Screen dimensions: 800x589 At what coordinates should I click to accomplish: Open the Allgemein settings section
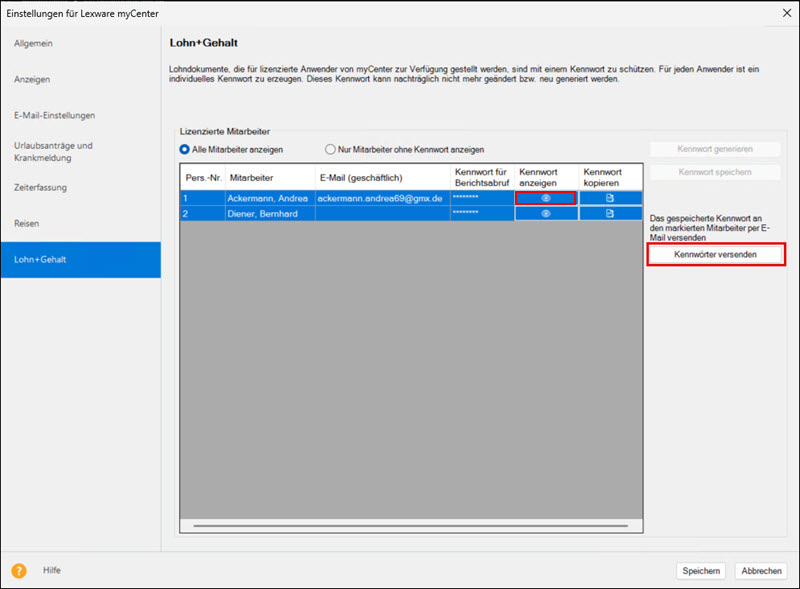tap(33, 43)
